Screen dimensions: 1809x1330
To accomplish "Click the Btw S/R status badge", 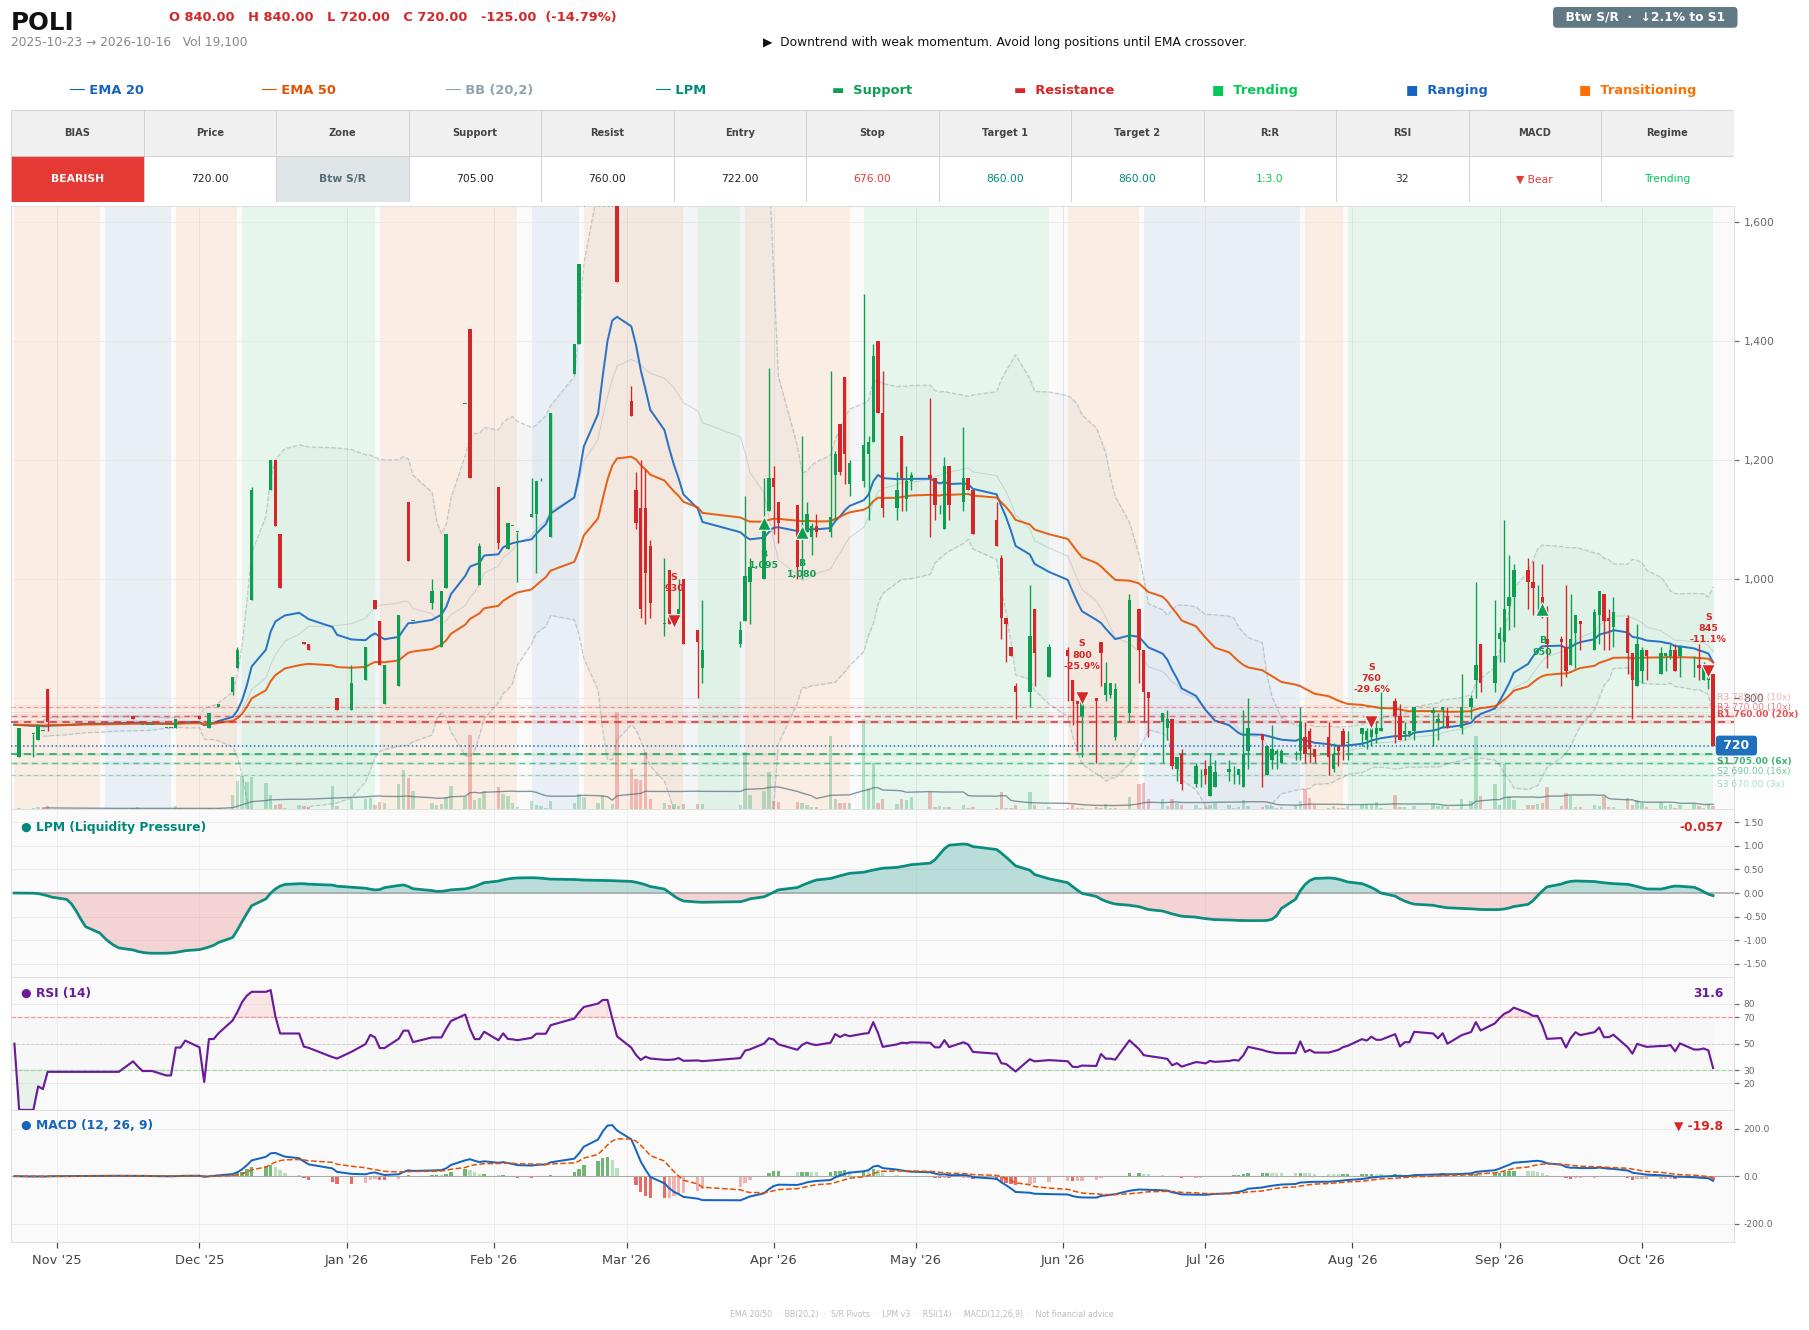I will coord(1645,17).
